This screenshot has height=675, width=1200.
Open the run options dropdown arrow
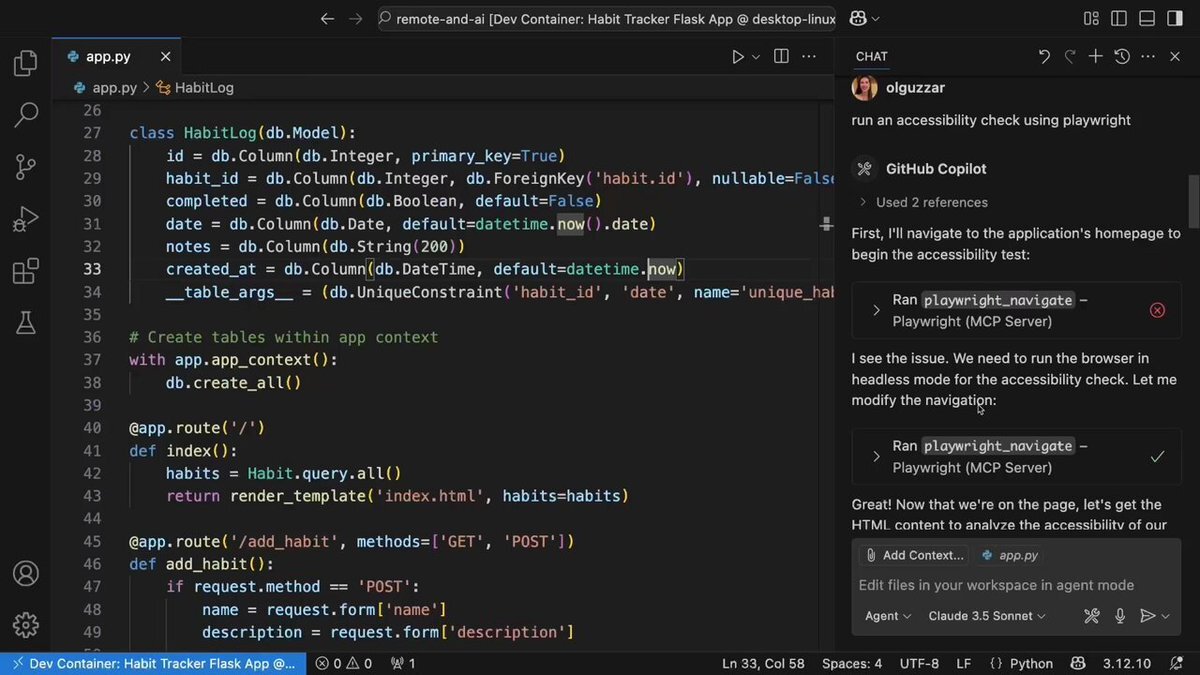[x=756, y=57]
